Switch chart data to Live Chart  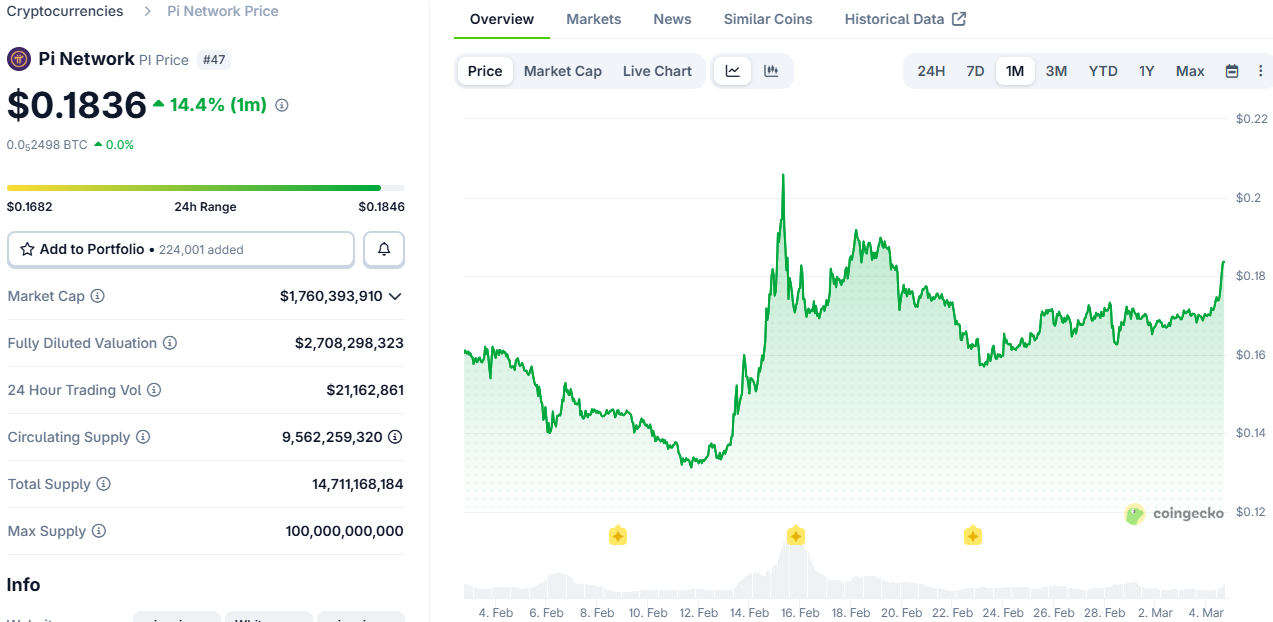click(x=656, y=71)
